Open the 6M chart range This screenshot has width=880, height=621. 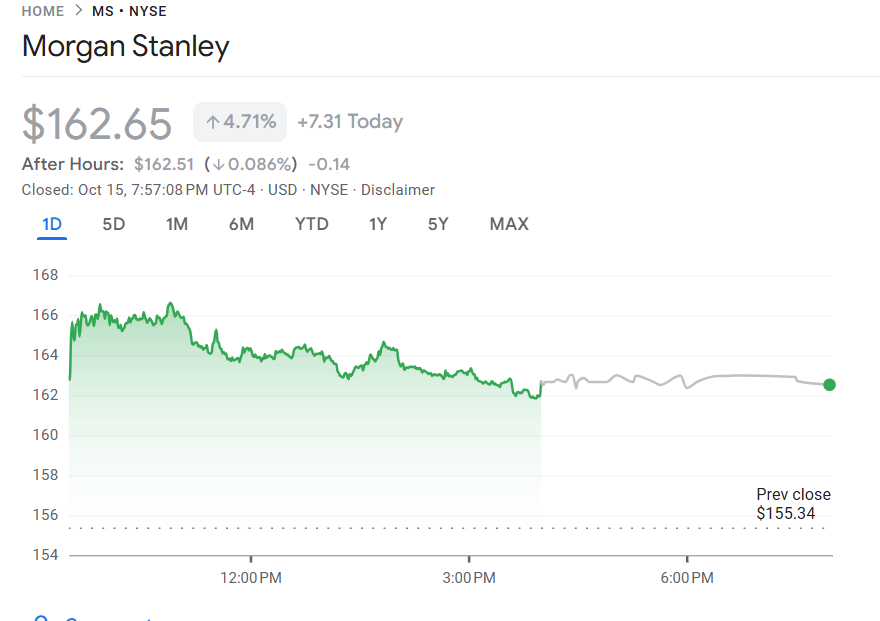tap(241, 224)
